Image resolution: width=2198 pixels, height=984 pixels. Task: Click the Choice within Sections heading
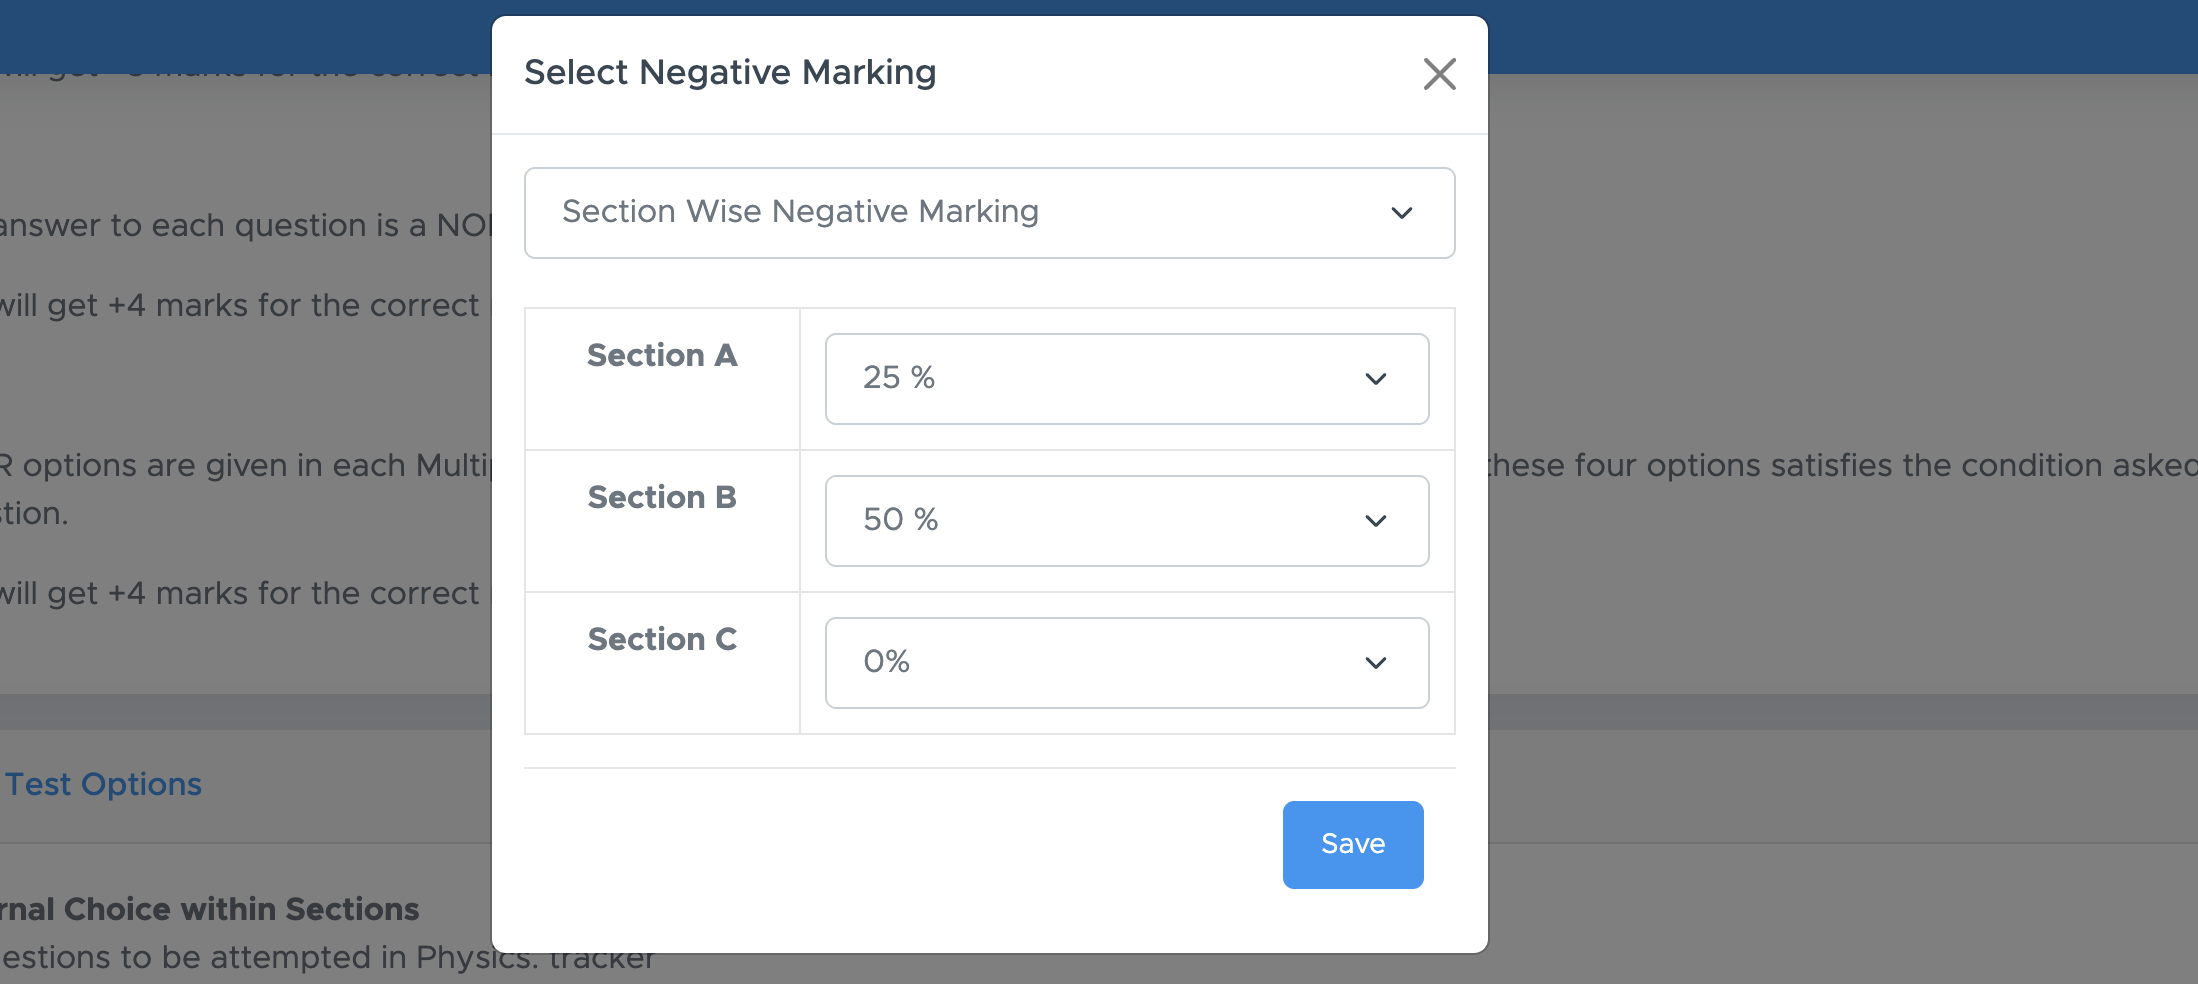coord(210,909)
